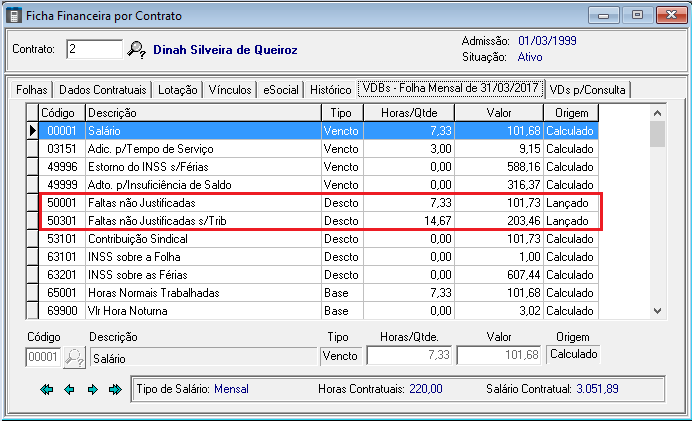Image resolution: width=692 pixels, height=421 pixels.
Task: Go to previous record navigation arrow
Action: [x=69, y=389]
